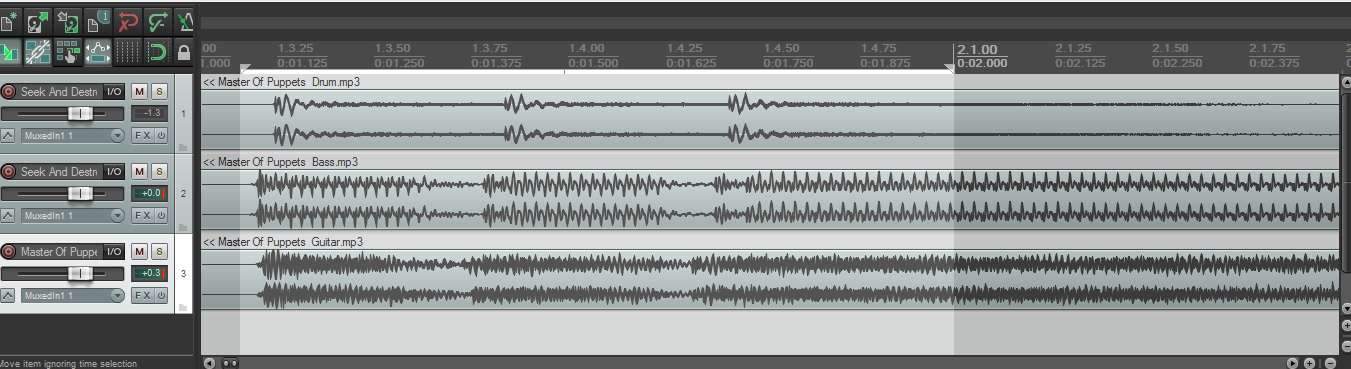Arm track 1 record button
Screen dimensions: 1351x369
coord(9,91)
